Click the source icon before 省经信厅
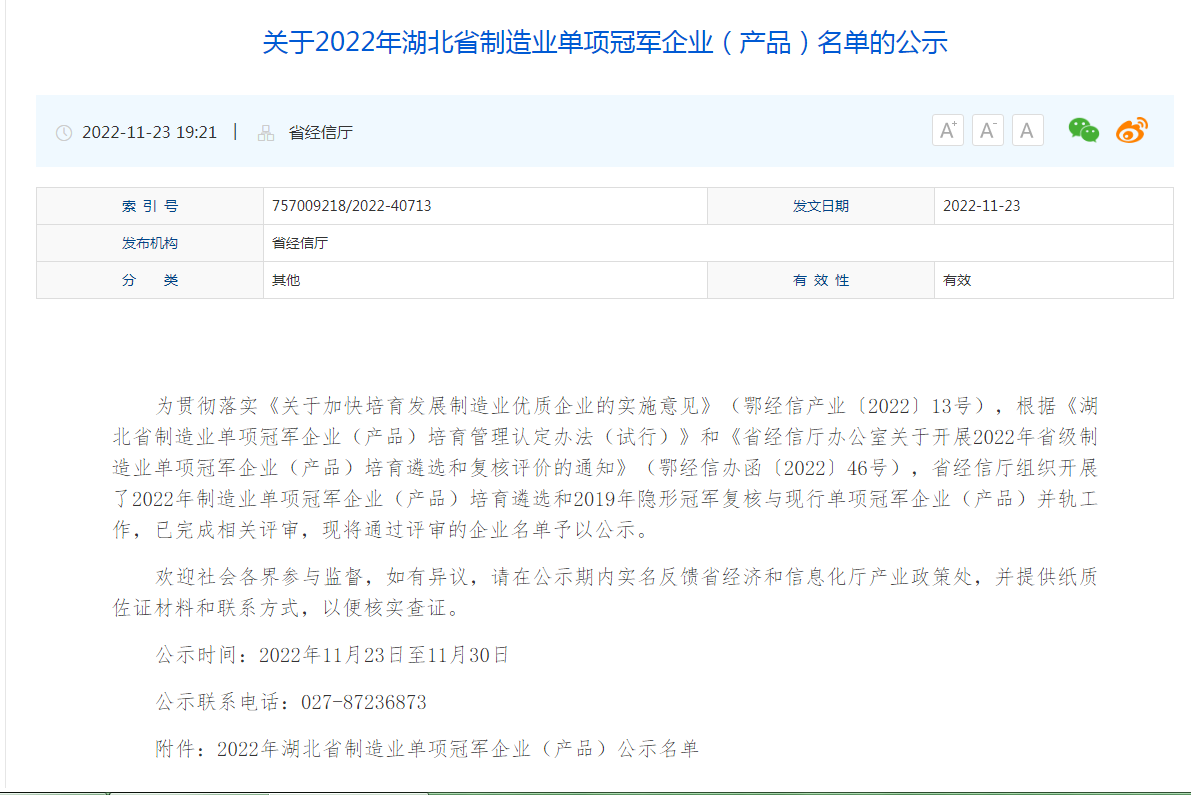1191x795 pixels. [x=264, y=131]
